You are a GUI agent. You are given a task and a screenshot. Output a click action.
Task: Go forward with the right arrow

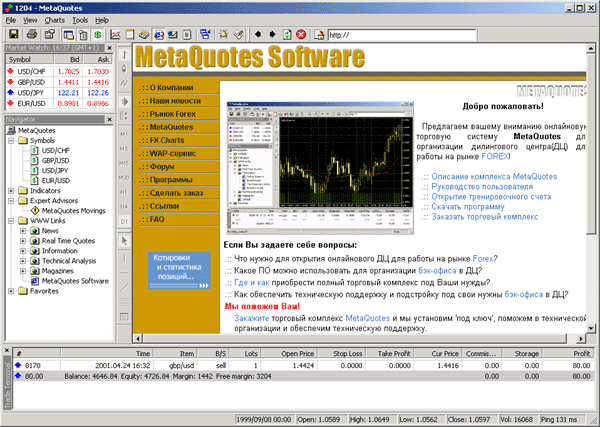pyautogui.click(x=272, y=35)
